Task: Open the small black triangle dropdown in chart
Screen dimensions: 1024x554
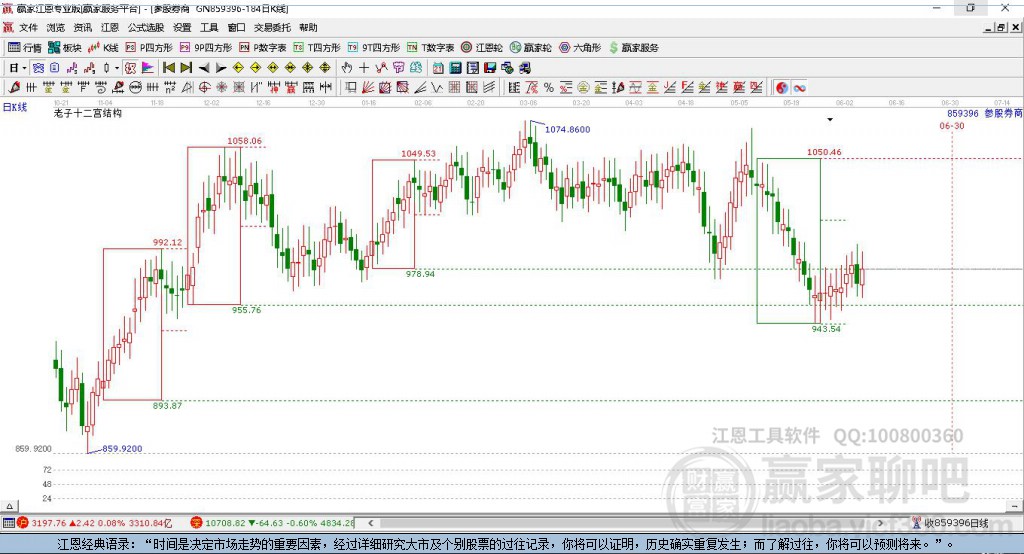Action: (830, 120)
